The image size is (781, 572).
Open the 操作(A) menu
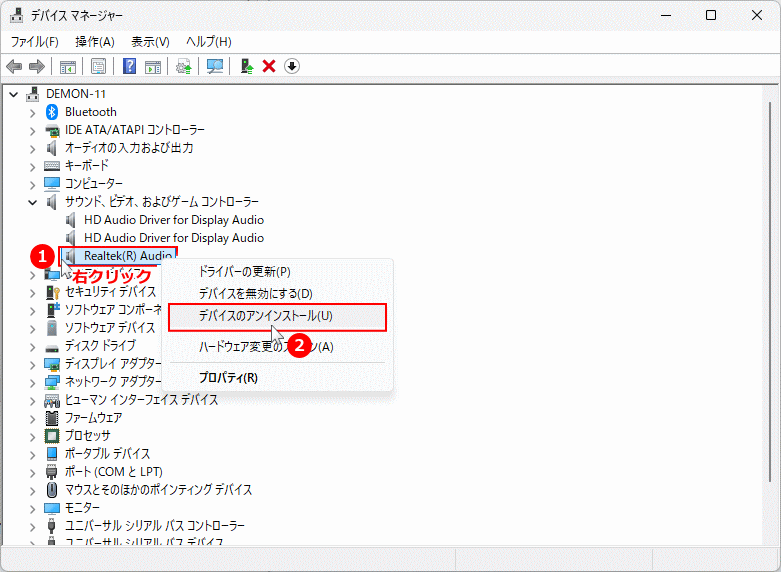click(95, 42)
